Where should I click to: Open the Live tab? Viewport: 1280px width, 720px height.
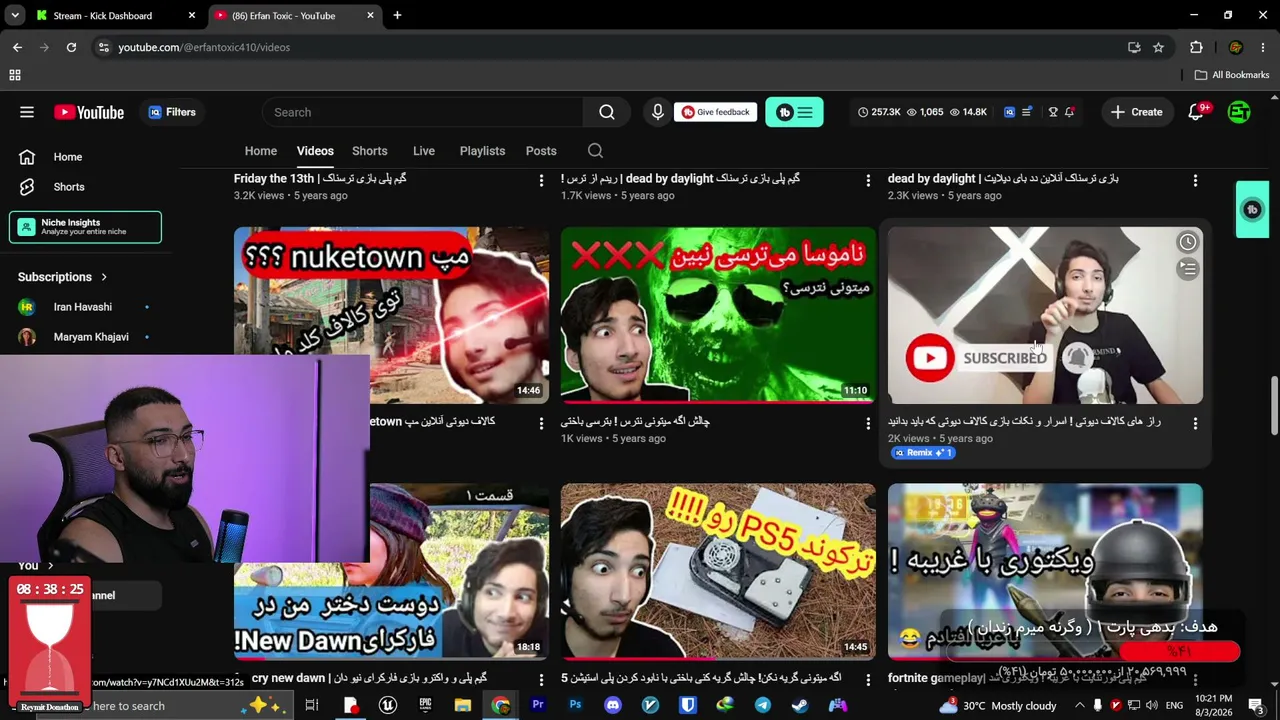pos(424,151)
